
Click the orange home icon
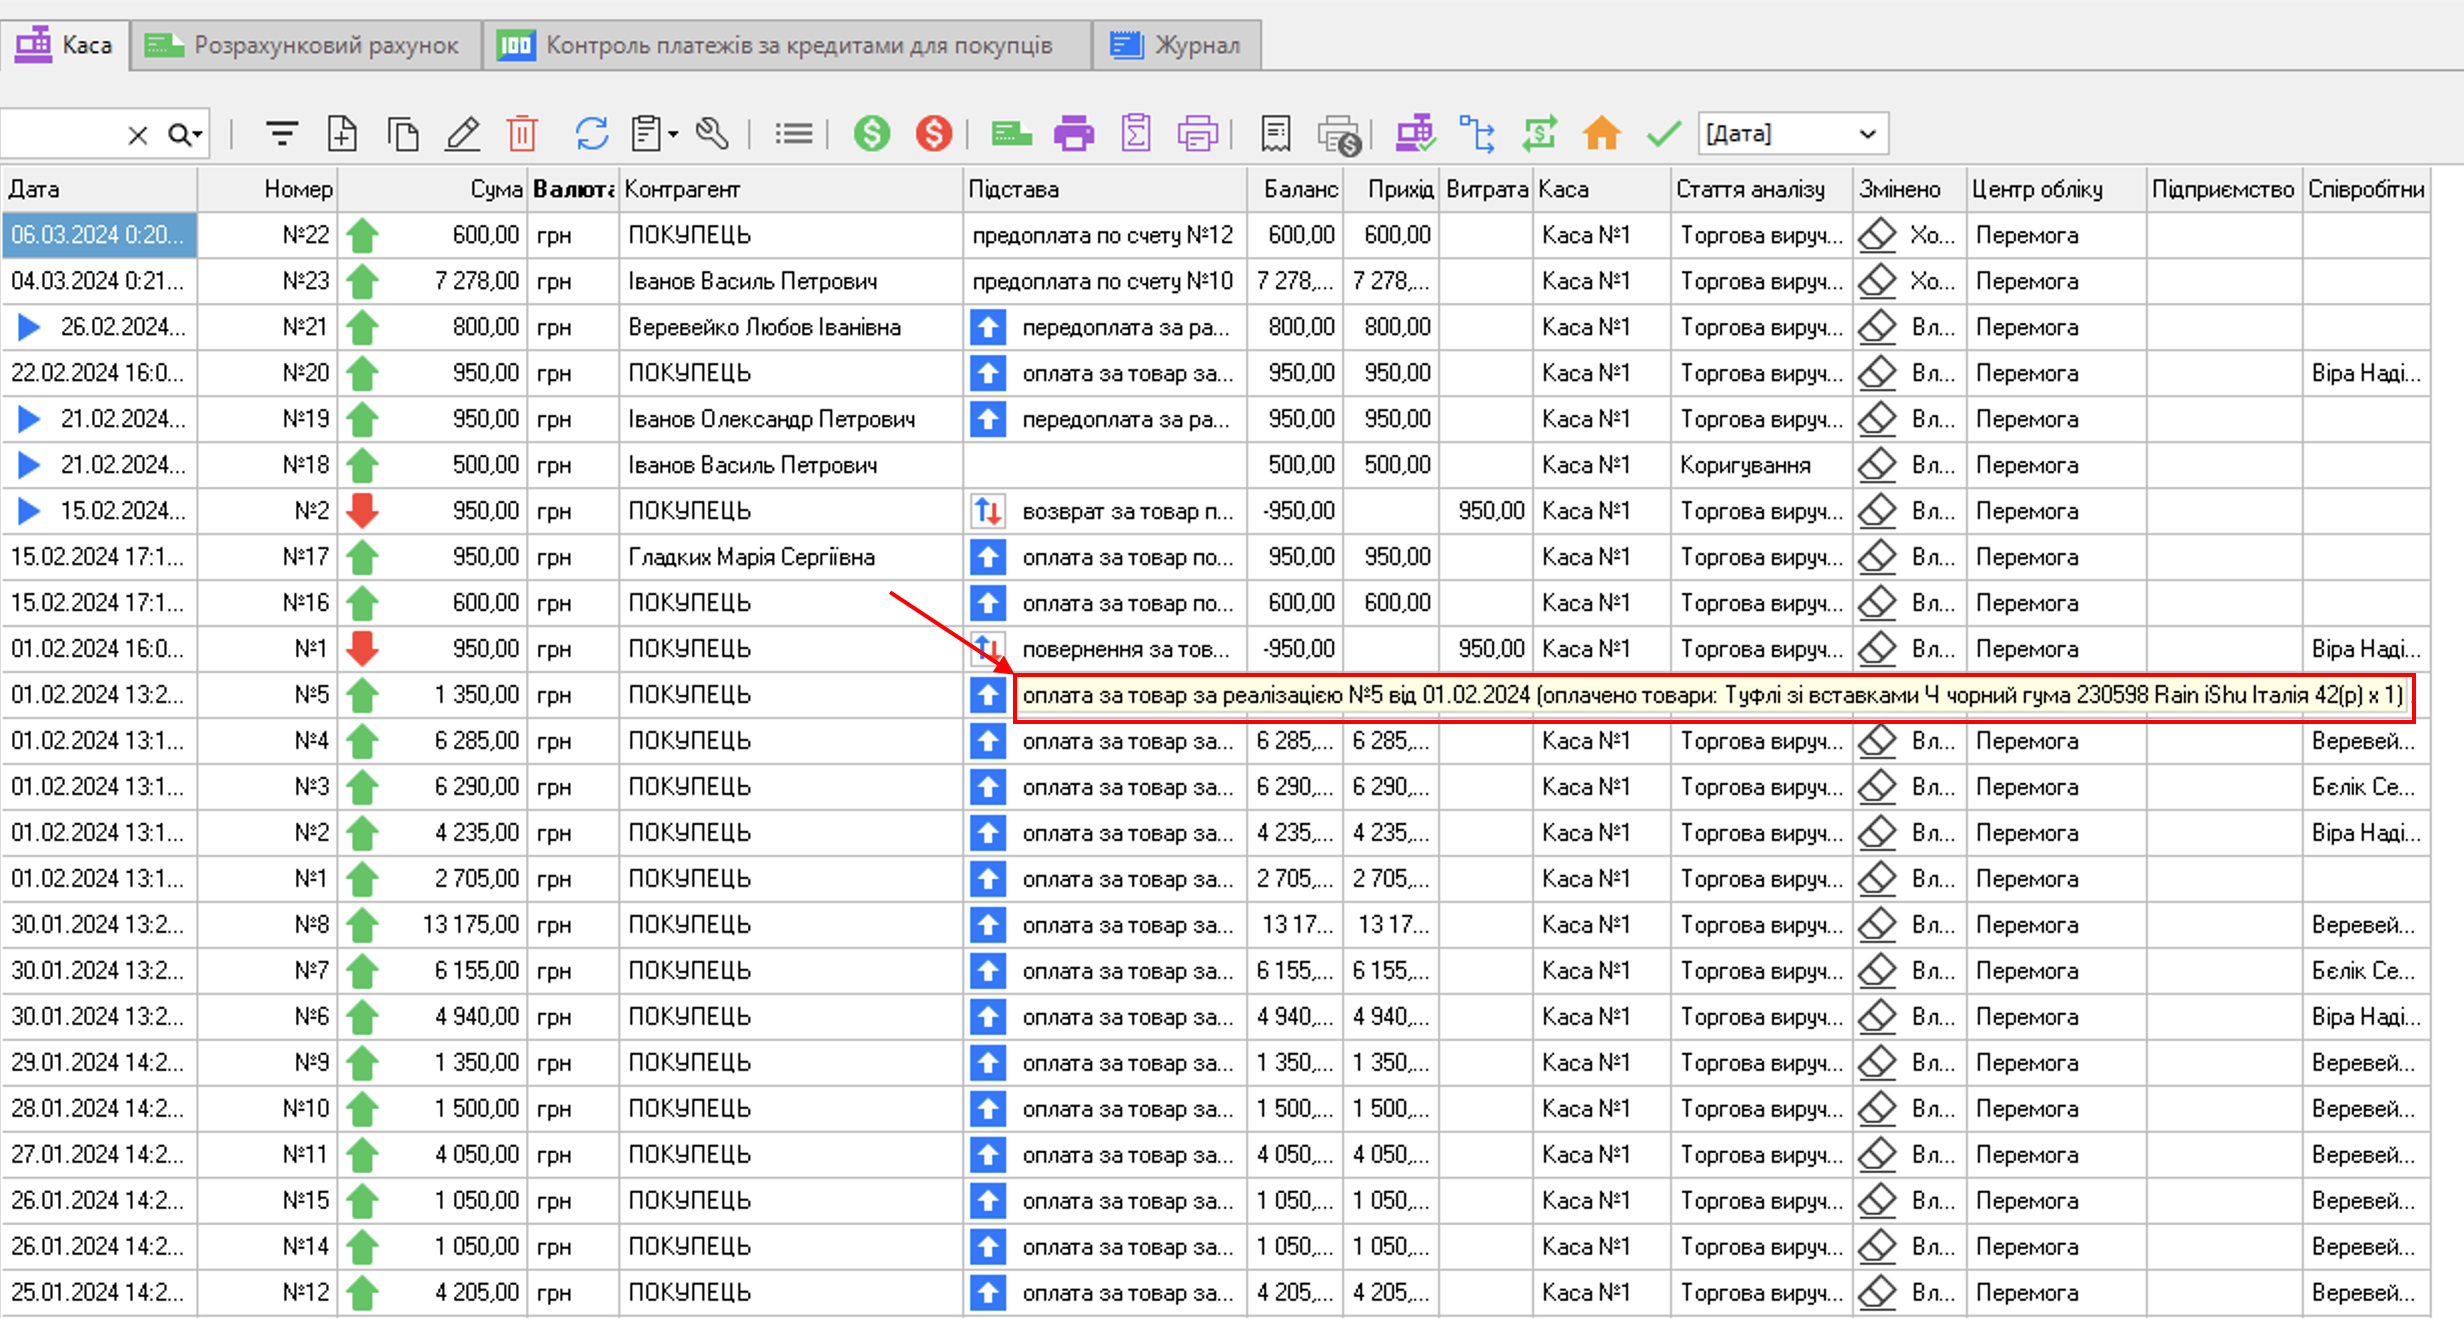(x=1602, y=133)
